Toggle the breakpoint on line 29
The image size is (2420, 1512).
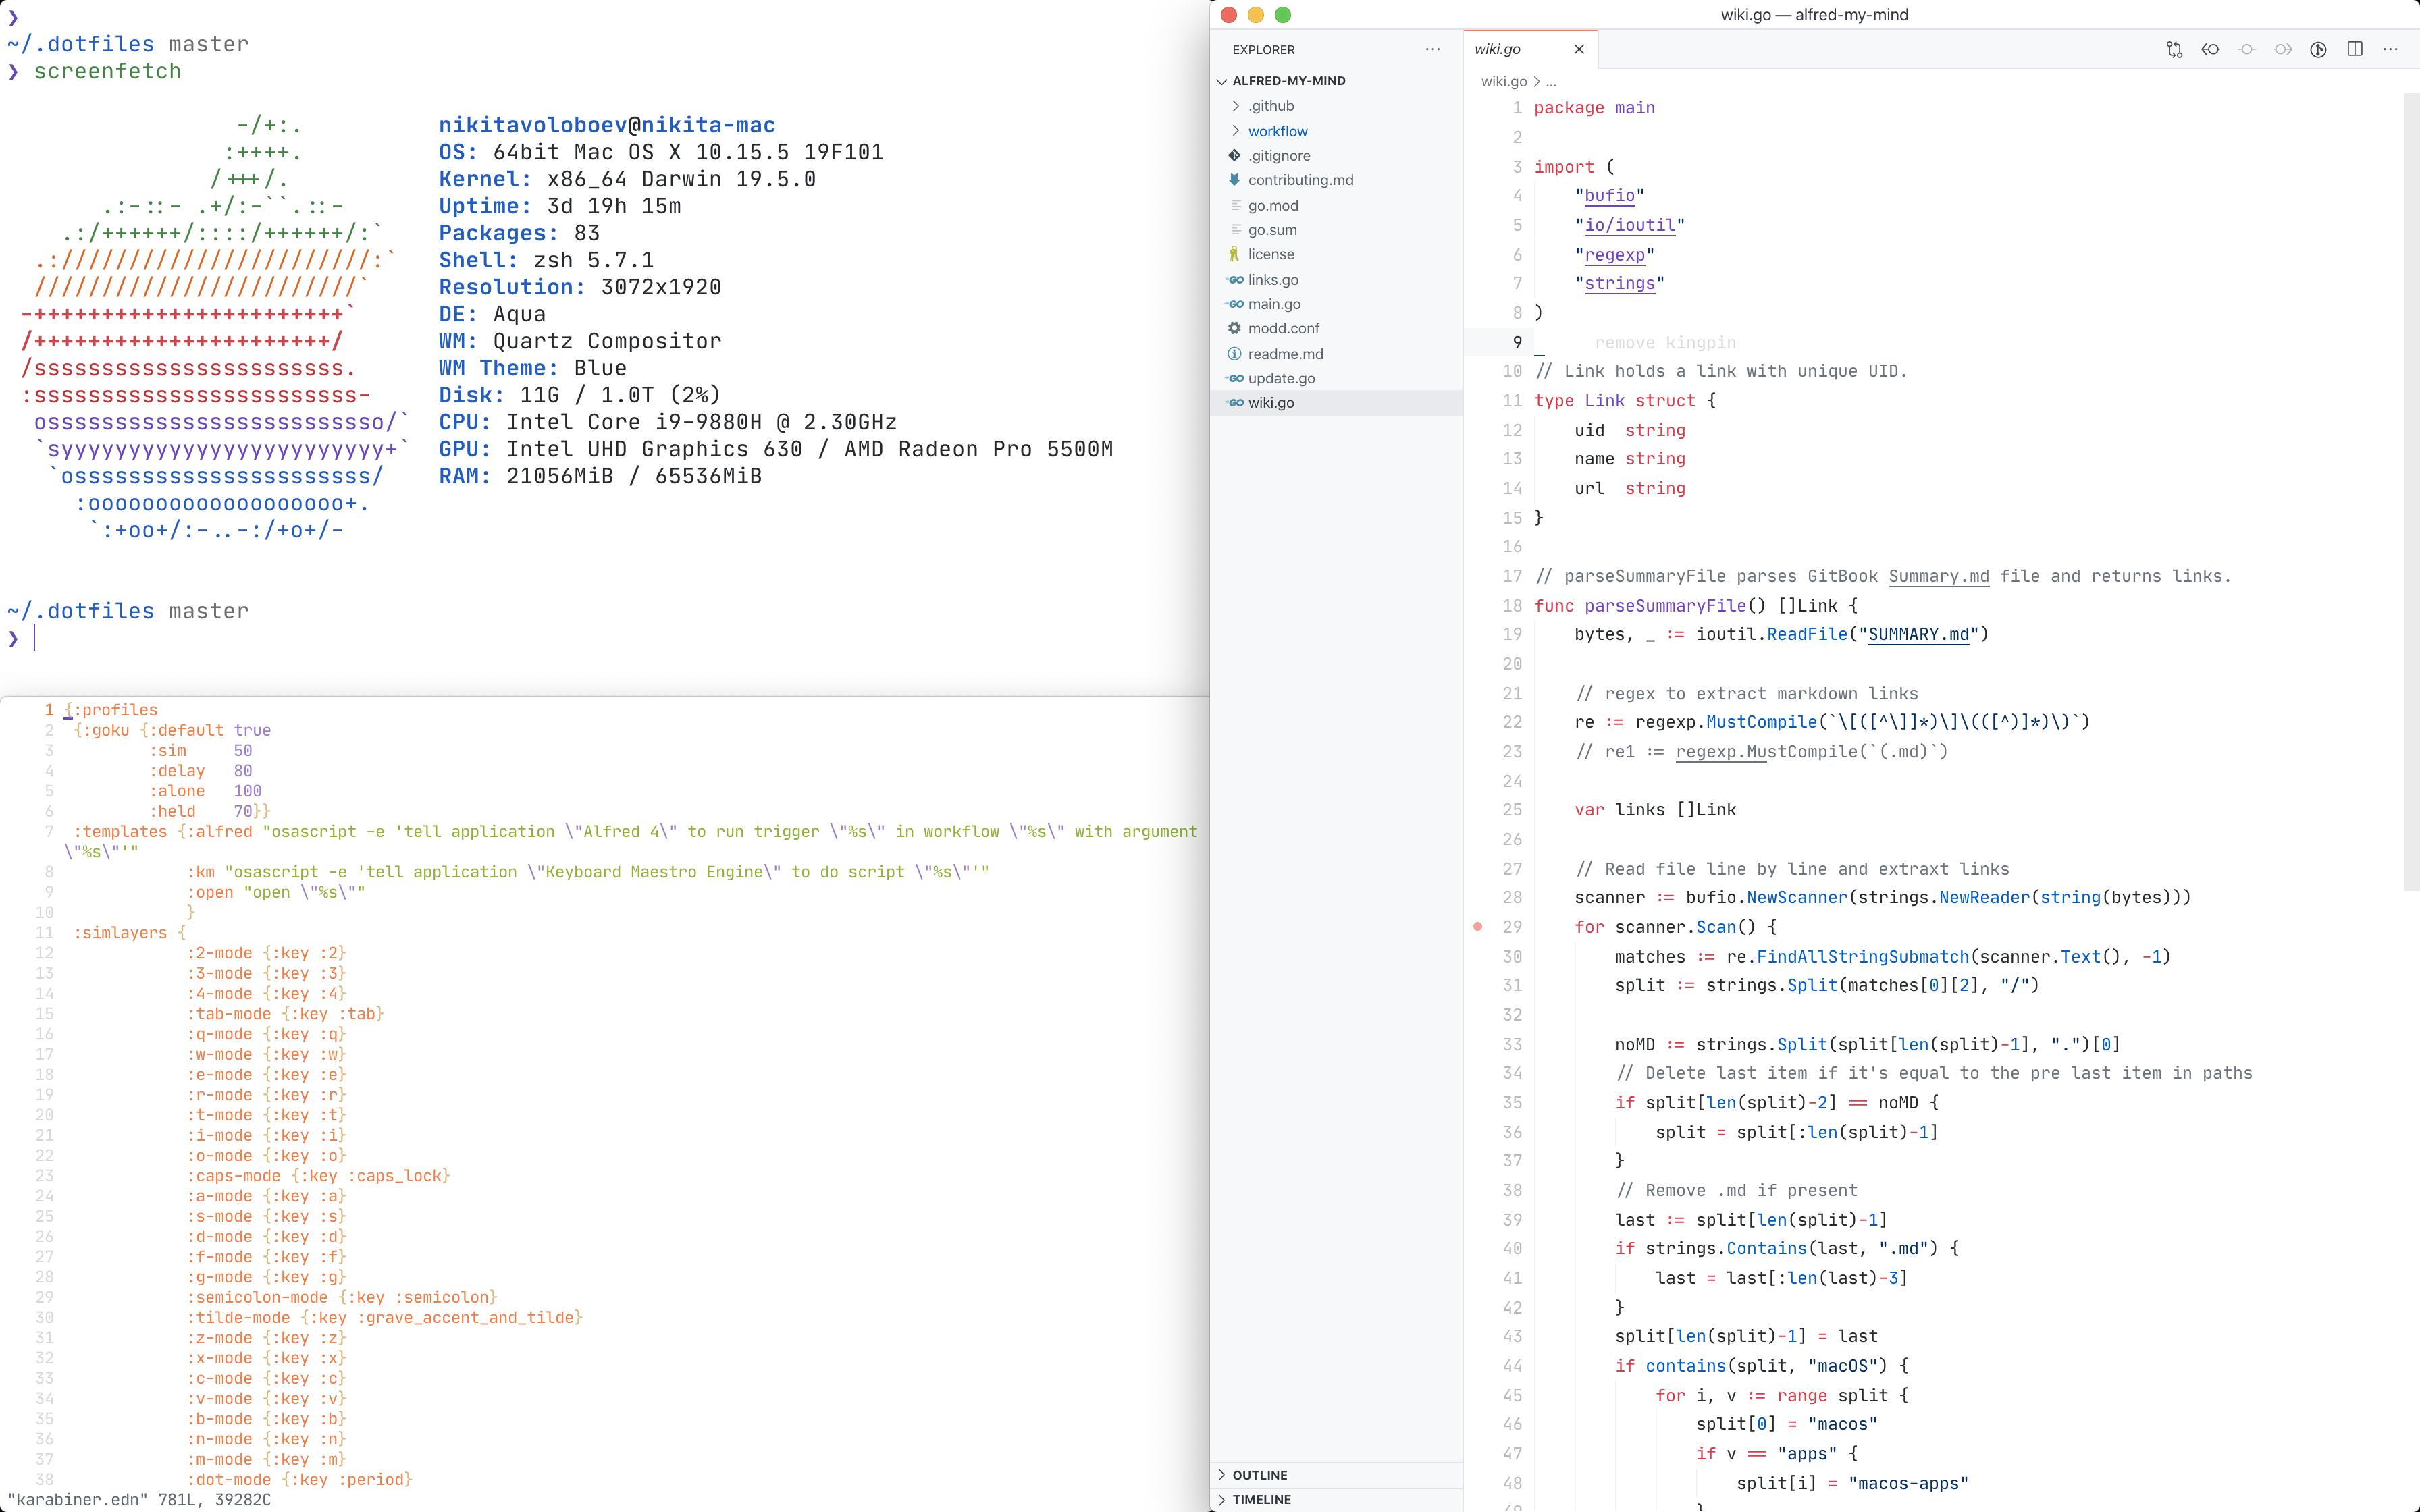click(1478, 927)
